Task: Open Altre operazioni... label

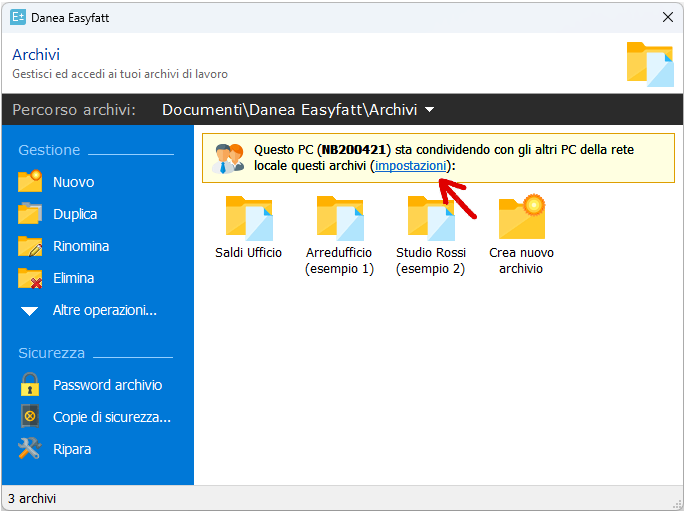Action: click(105, 310)
